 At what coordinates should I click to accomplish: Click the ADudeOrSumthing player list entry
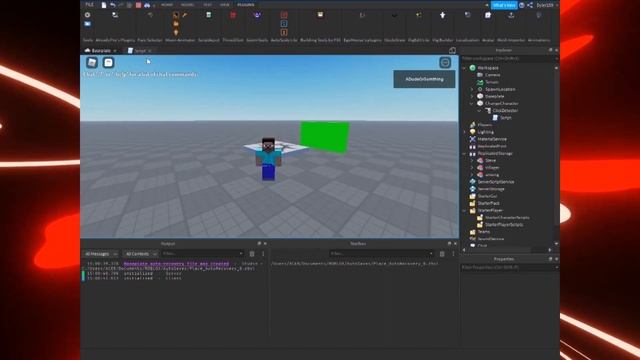[x=424, y=79]
